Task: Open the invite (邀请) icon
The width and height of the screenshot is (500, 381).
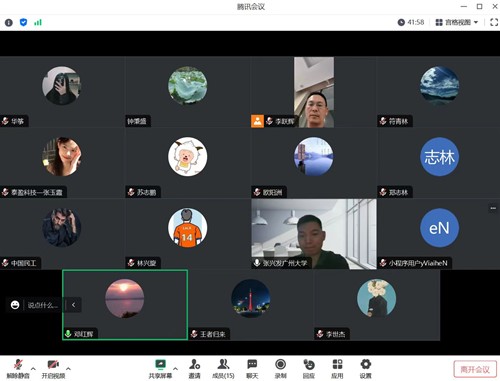Action: [195, 369]
